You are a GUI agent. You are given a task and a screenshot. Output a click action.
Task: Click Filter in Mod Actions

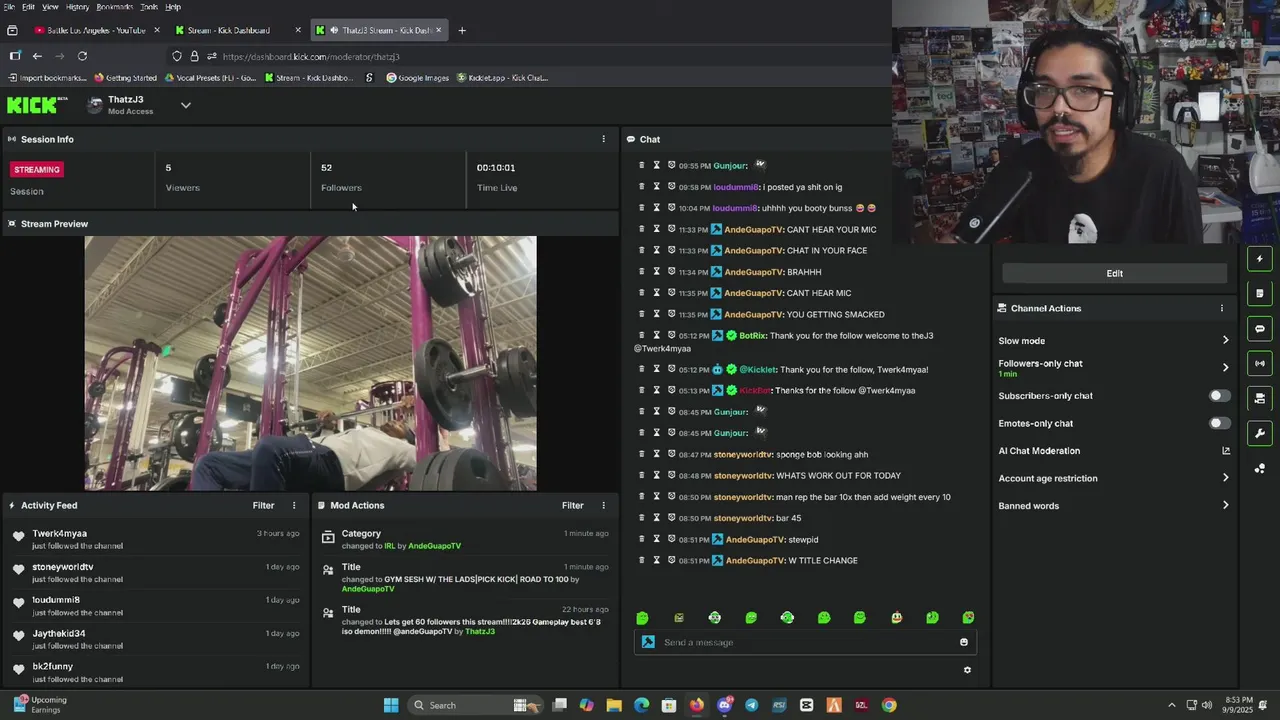[x=572, y=505]
